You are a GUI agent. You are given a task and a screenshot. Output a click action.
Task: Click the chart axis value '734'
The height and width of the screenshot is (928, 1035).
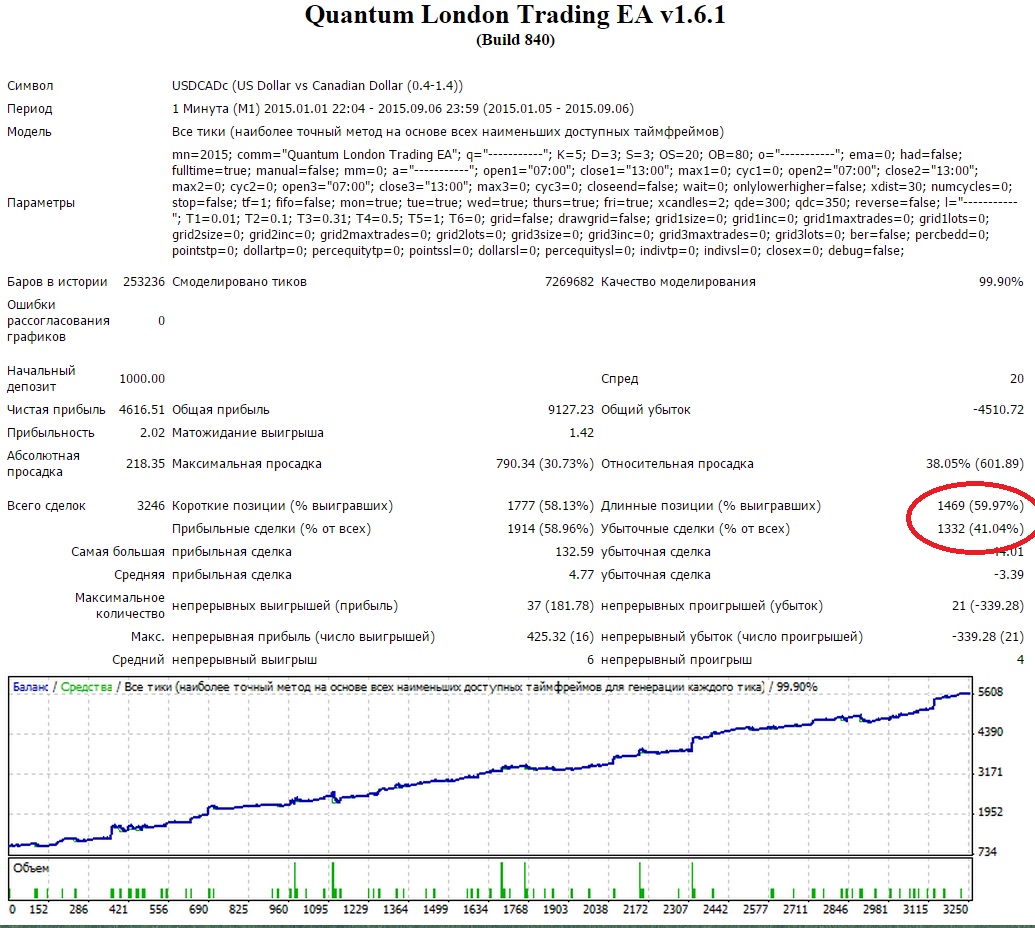point(987,852)
